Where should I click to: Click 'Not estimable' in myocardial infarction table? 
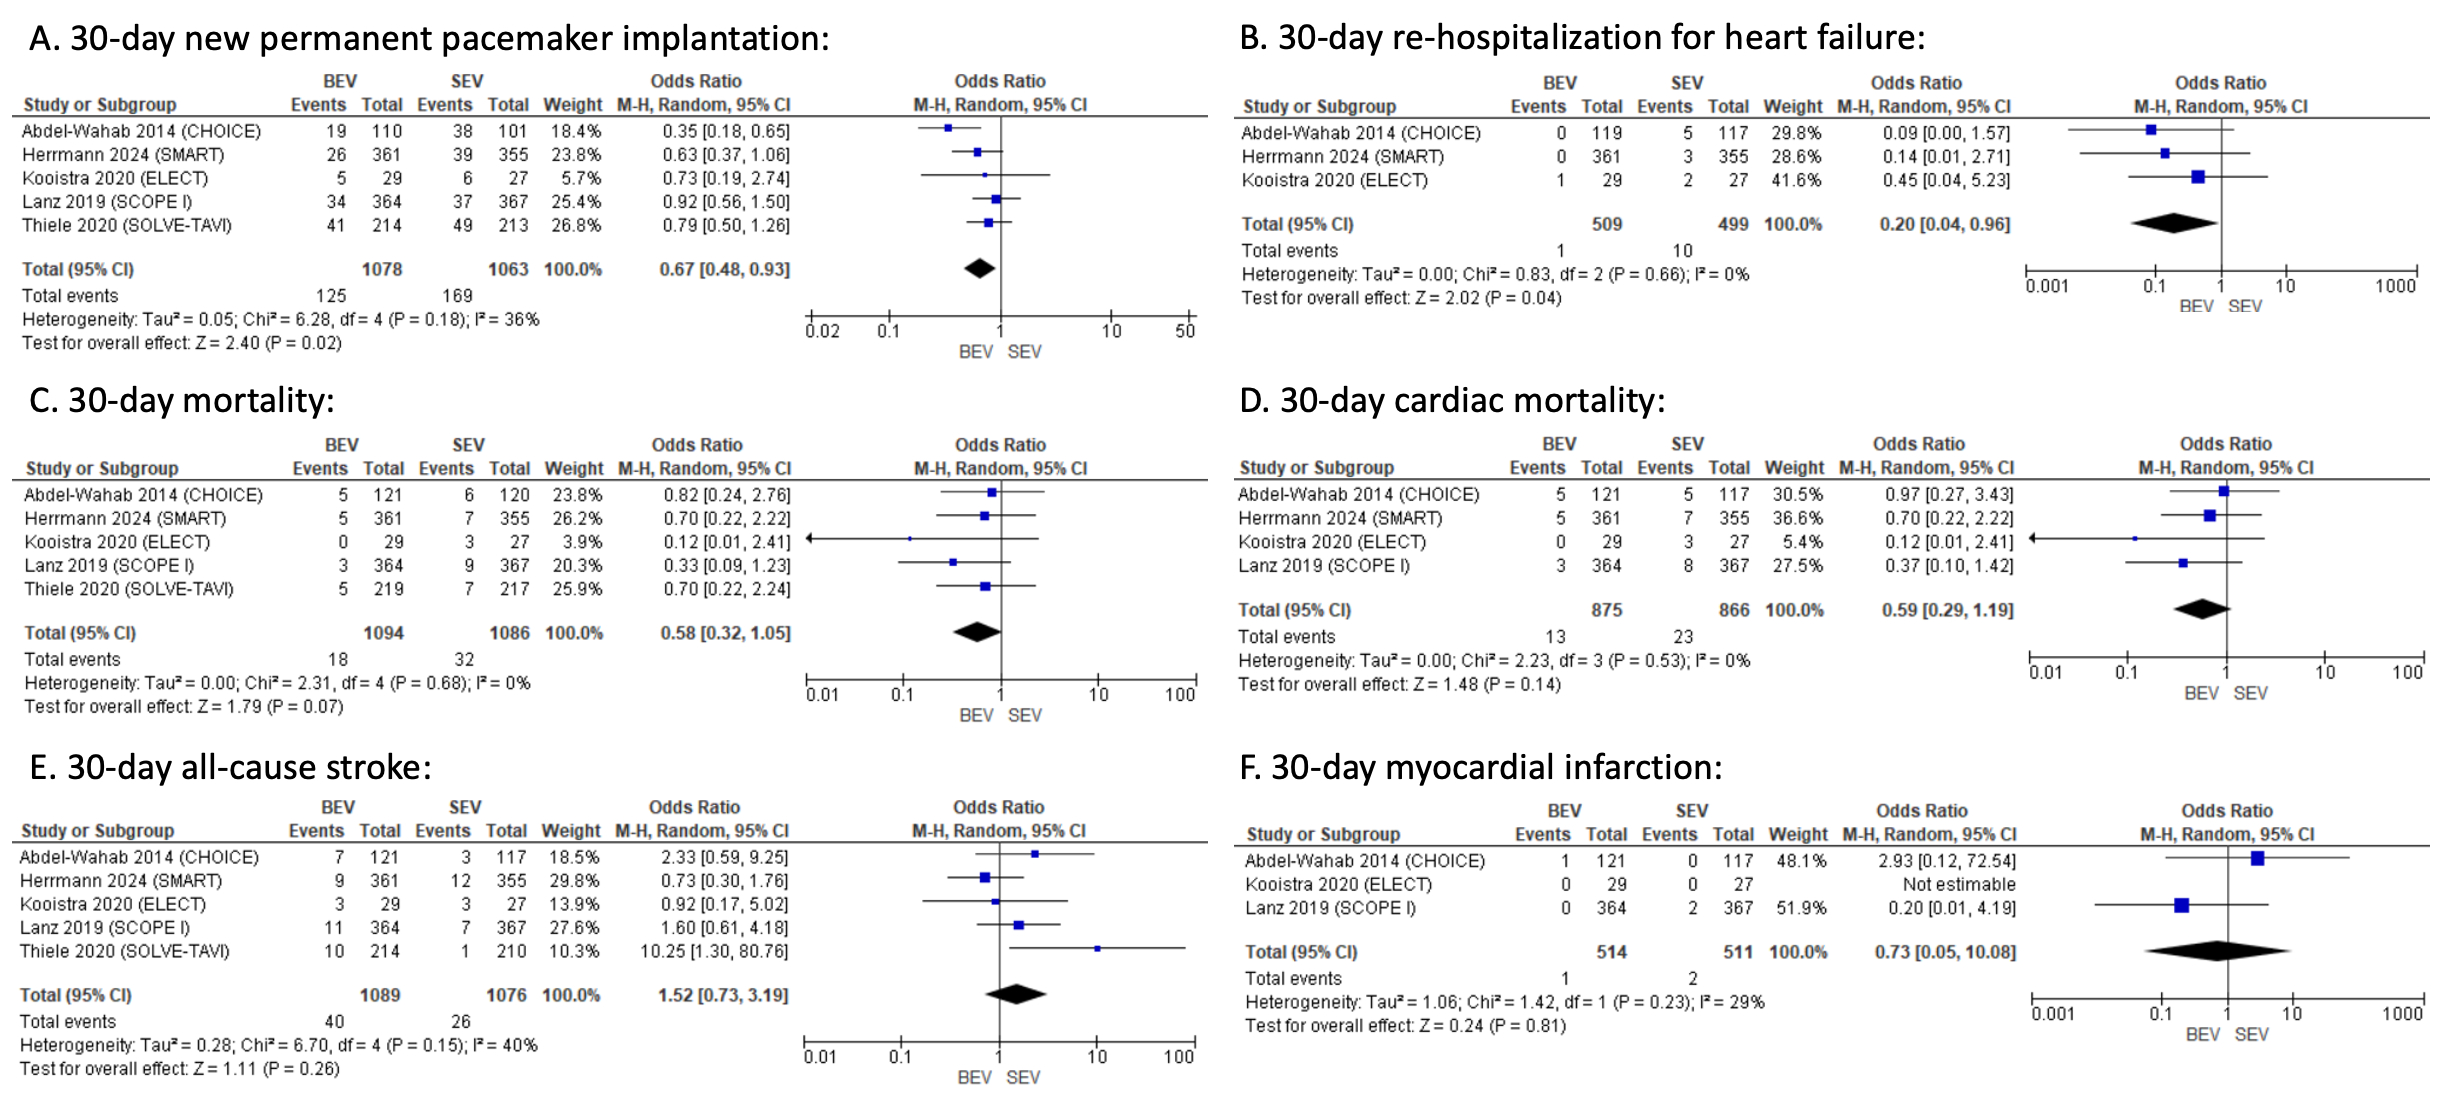(x=1958, y=884)
